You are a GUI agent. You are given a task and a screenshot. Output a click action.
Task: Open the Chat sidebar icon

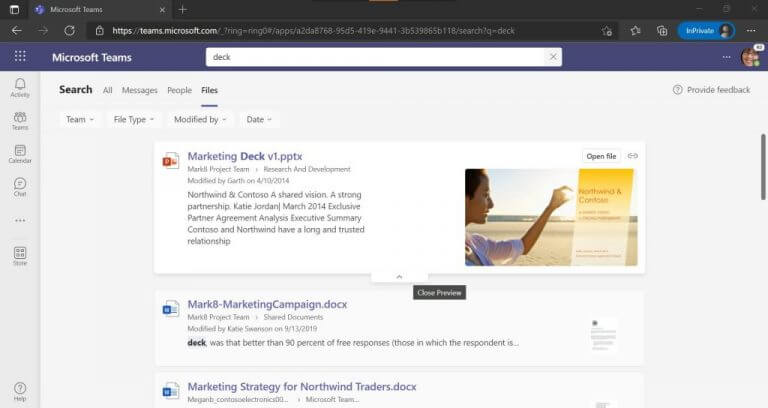[x=20, y=187]
